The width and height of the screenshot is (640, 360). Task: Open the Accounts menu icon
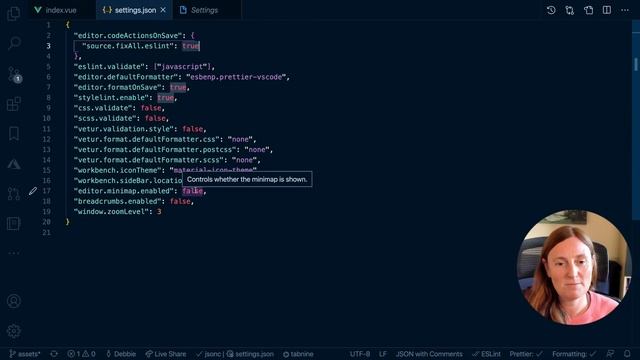tap(14, 301)
